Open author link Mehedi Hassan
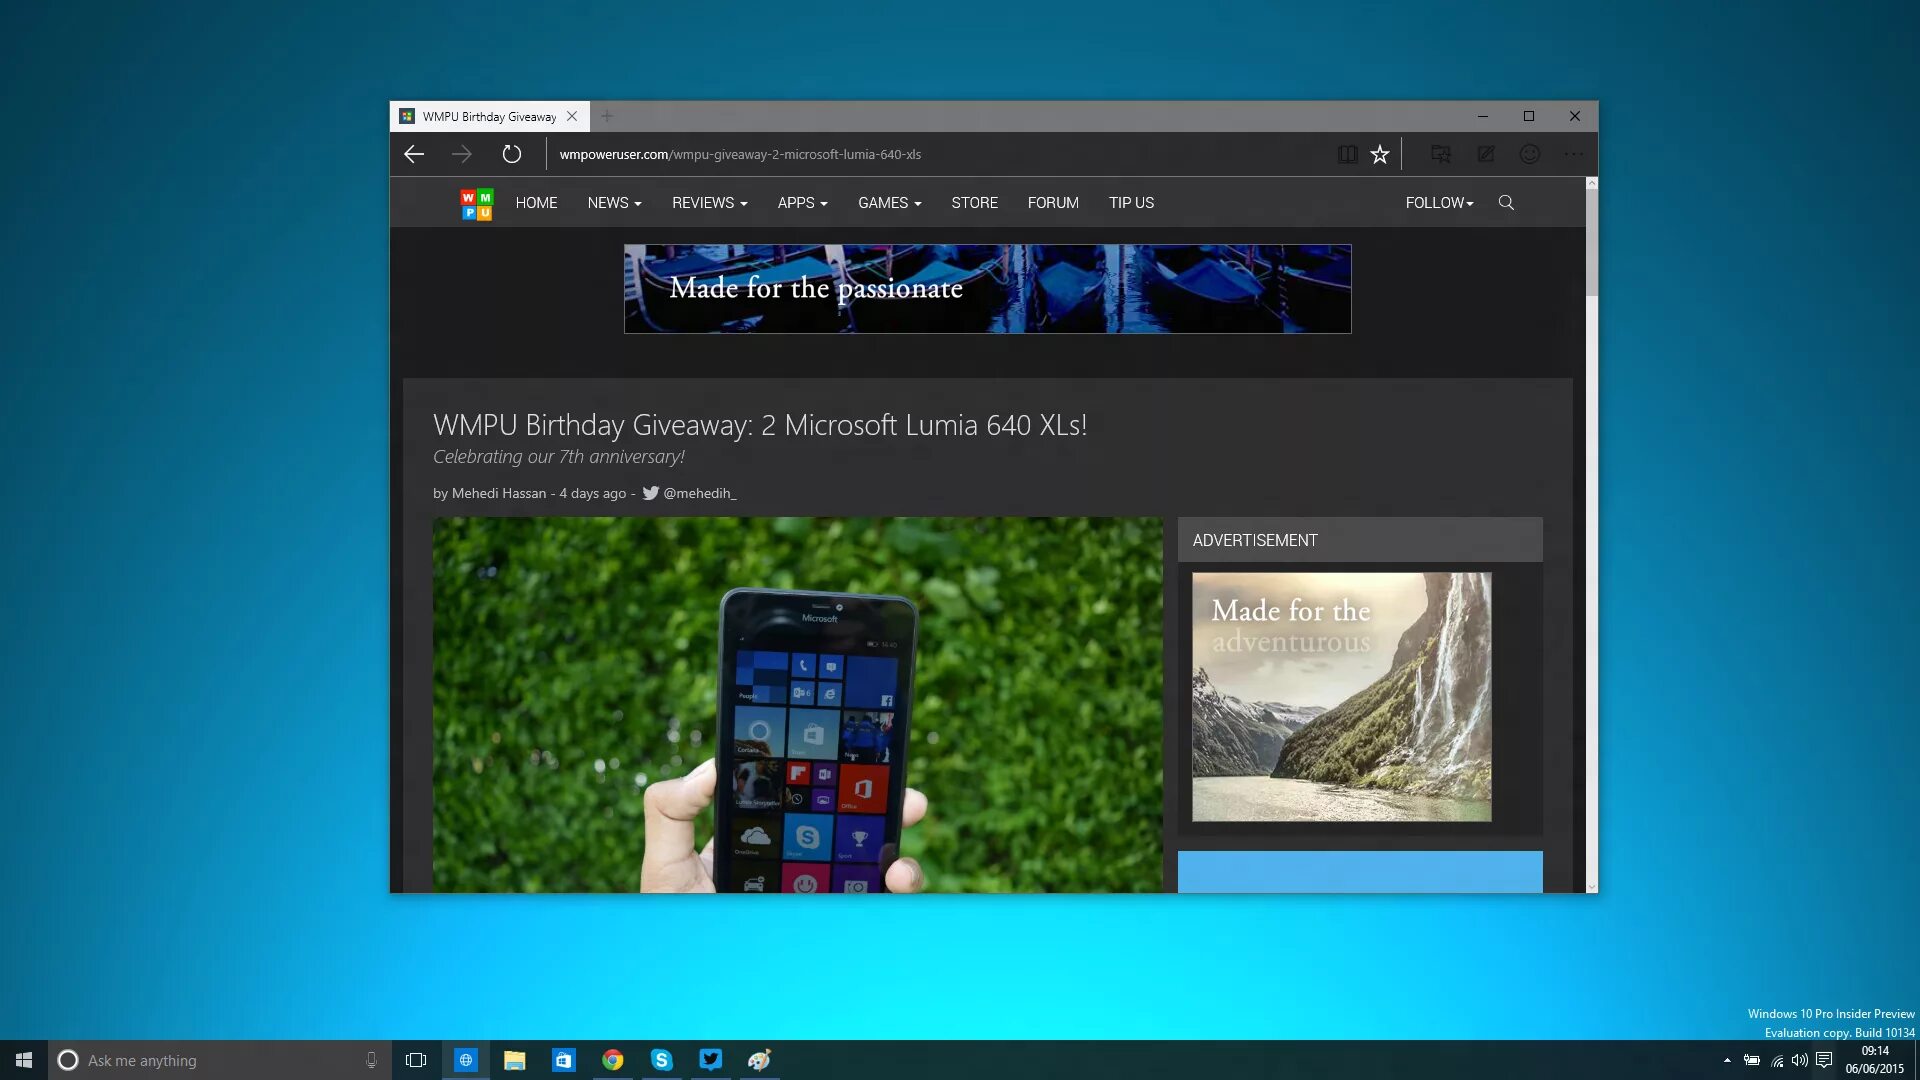Screen dimensions: 1920x1080 coord(497,493)
